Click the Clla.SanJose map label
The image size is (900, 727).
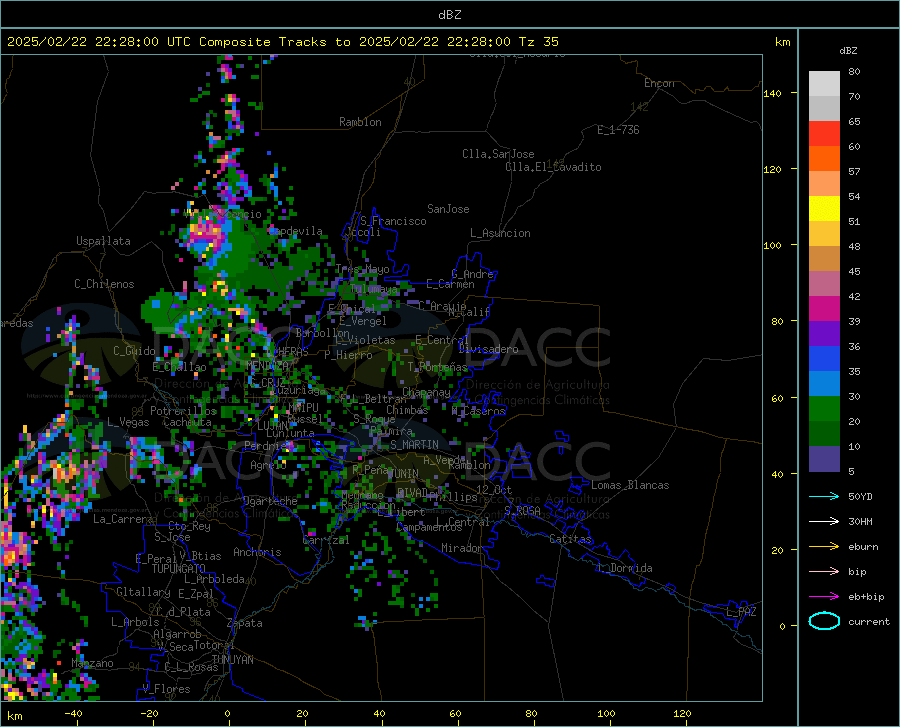pyautogui.click(x=498, y=154)
